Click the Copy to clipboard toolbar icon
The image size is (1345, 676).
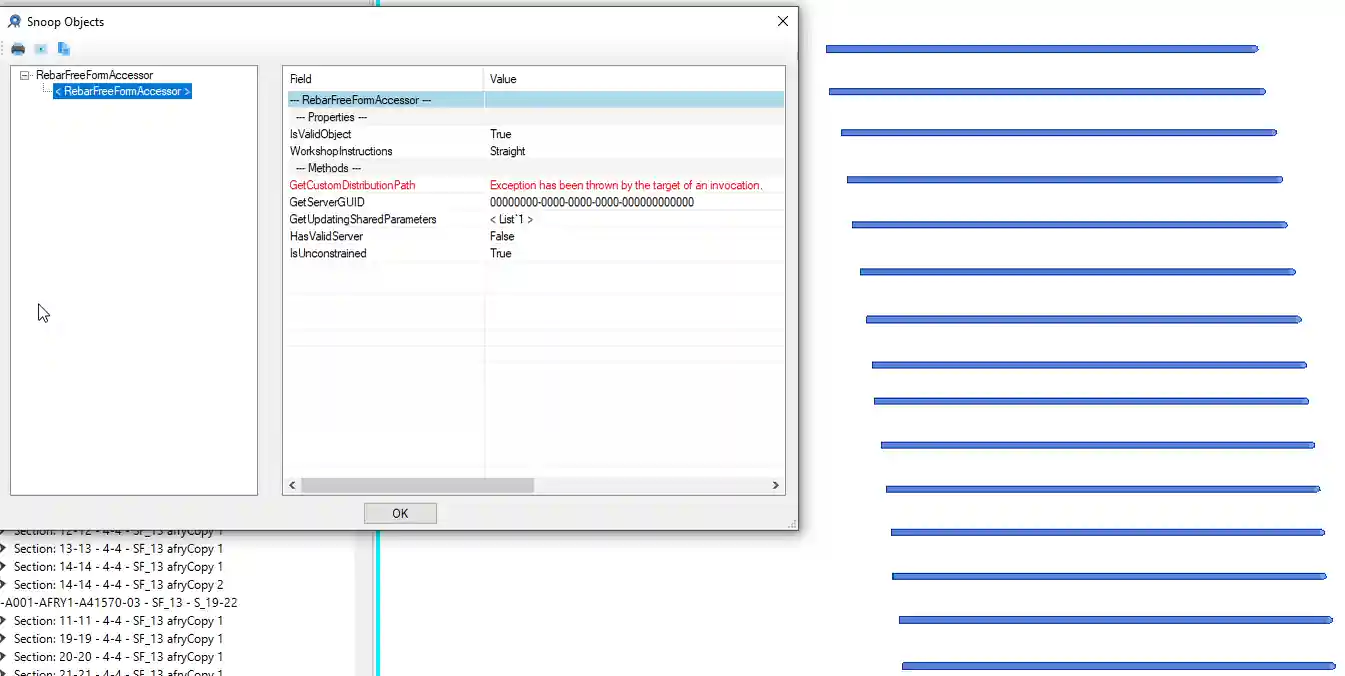click(64, 49)
